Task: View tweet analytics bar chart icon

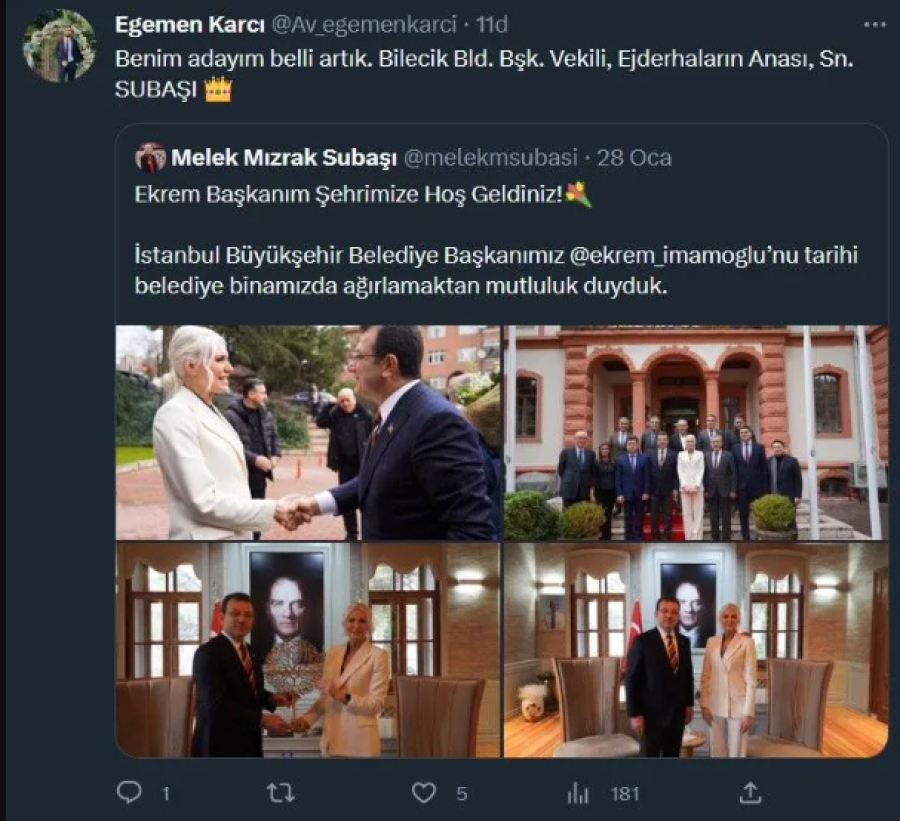Action: (x=578, y=793)
